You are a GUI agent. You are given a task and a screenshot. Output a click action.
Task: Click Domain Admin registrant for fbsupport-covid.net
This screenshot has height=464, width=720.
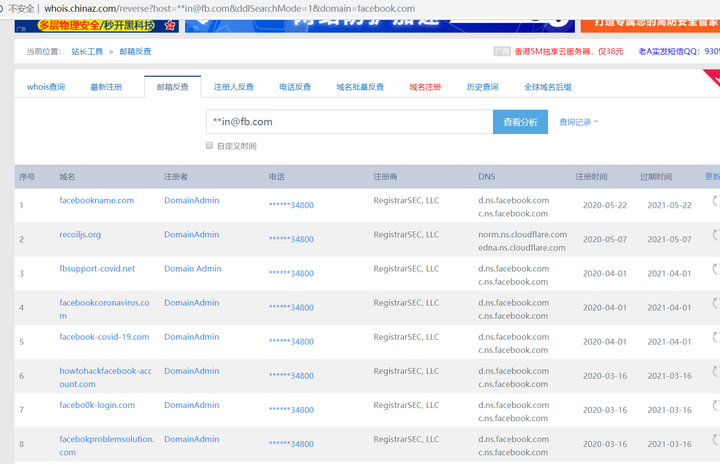[193, 269]
